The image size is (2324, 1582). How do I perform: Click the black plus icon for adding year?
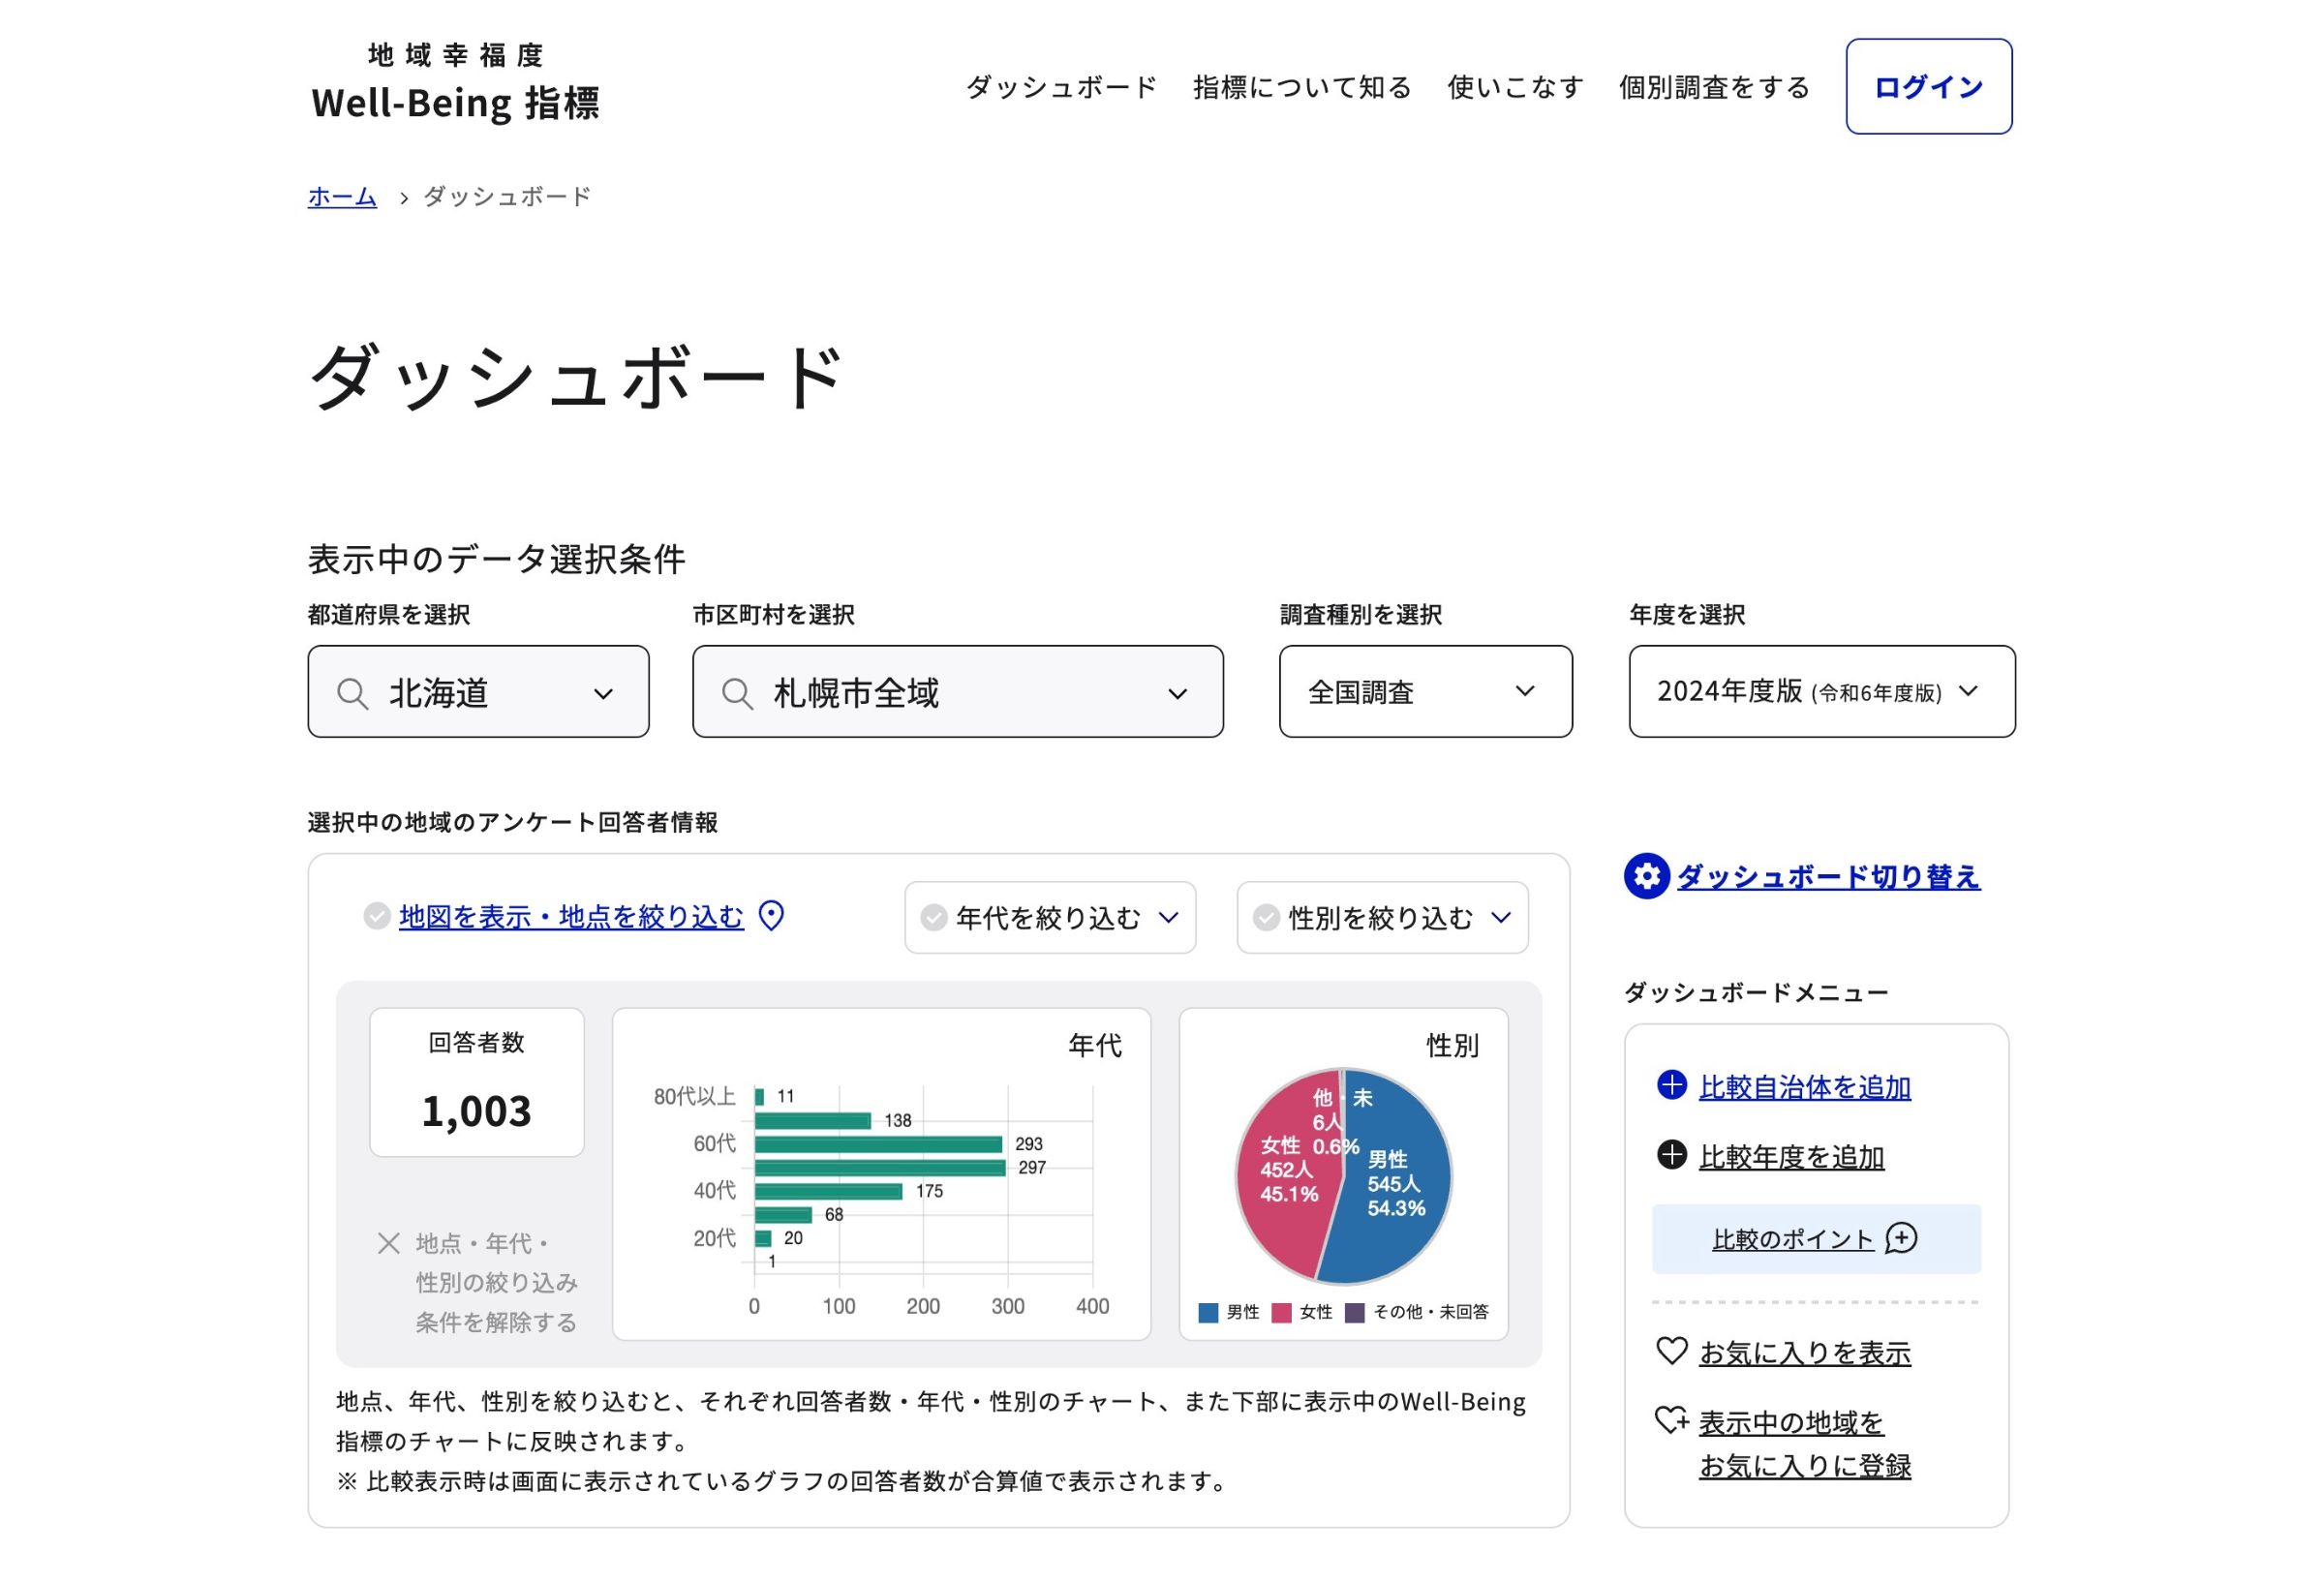(1671, 1155)
